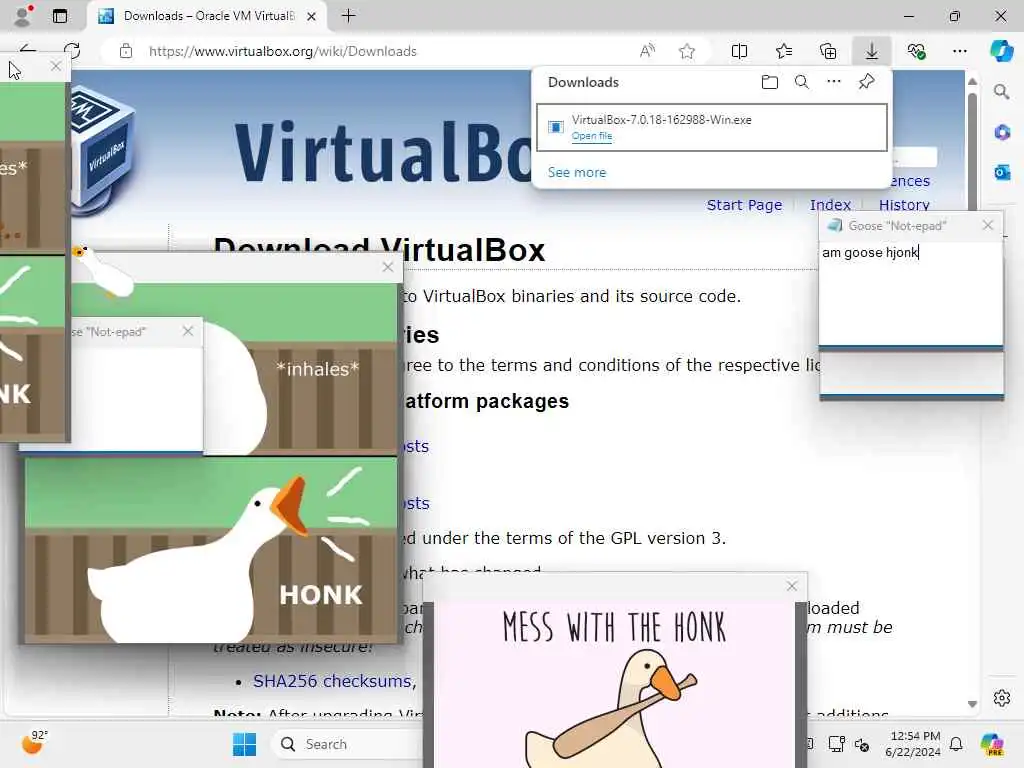Select the Downloads – Oracle VM VirtualBox tab

tap(208, 16)
